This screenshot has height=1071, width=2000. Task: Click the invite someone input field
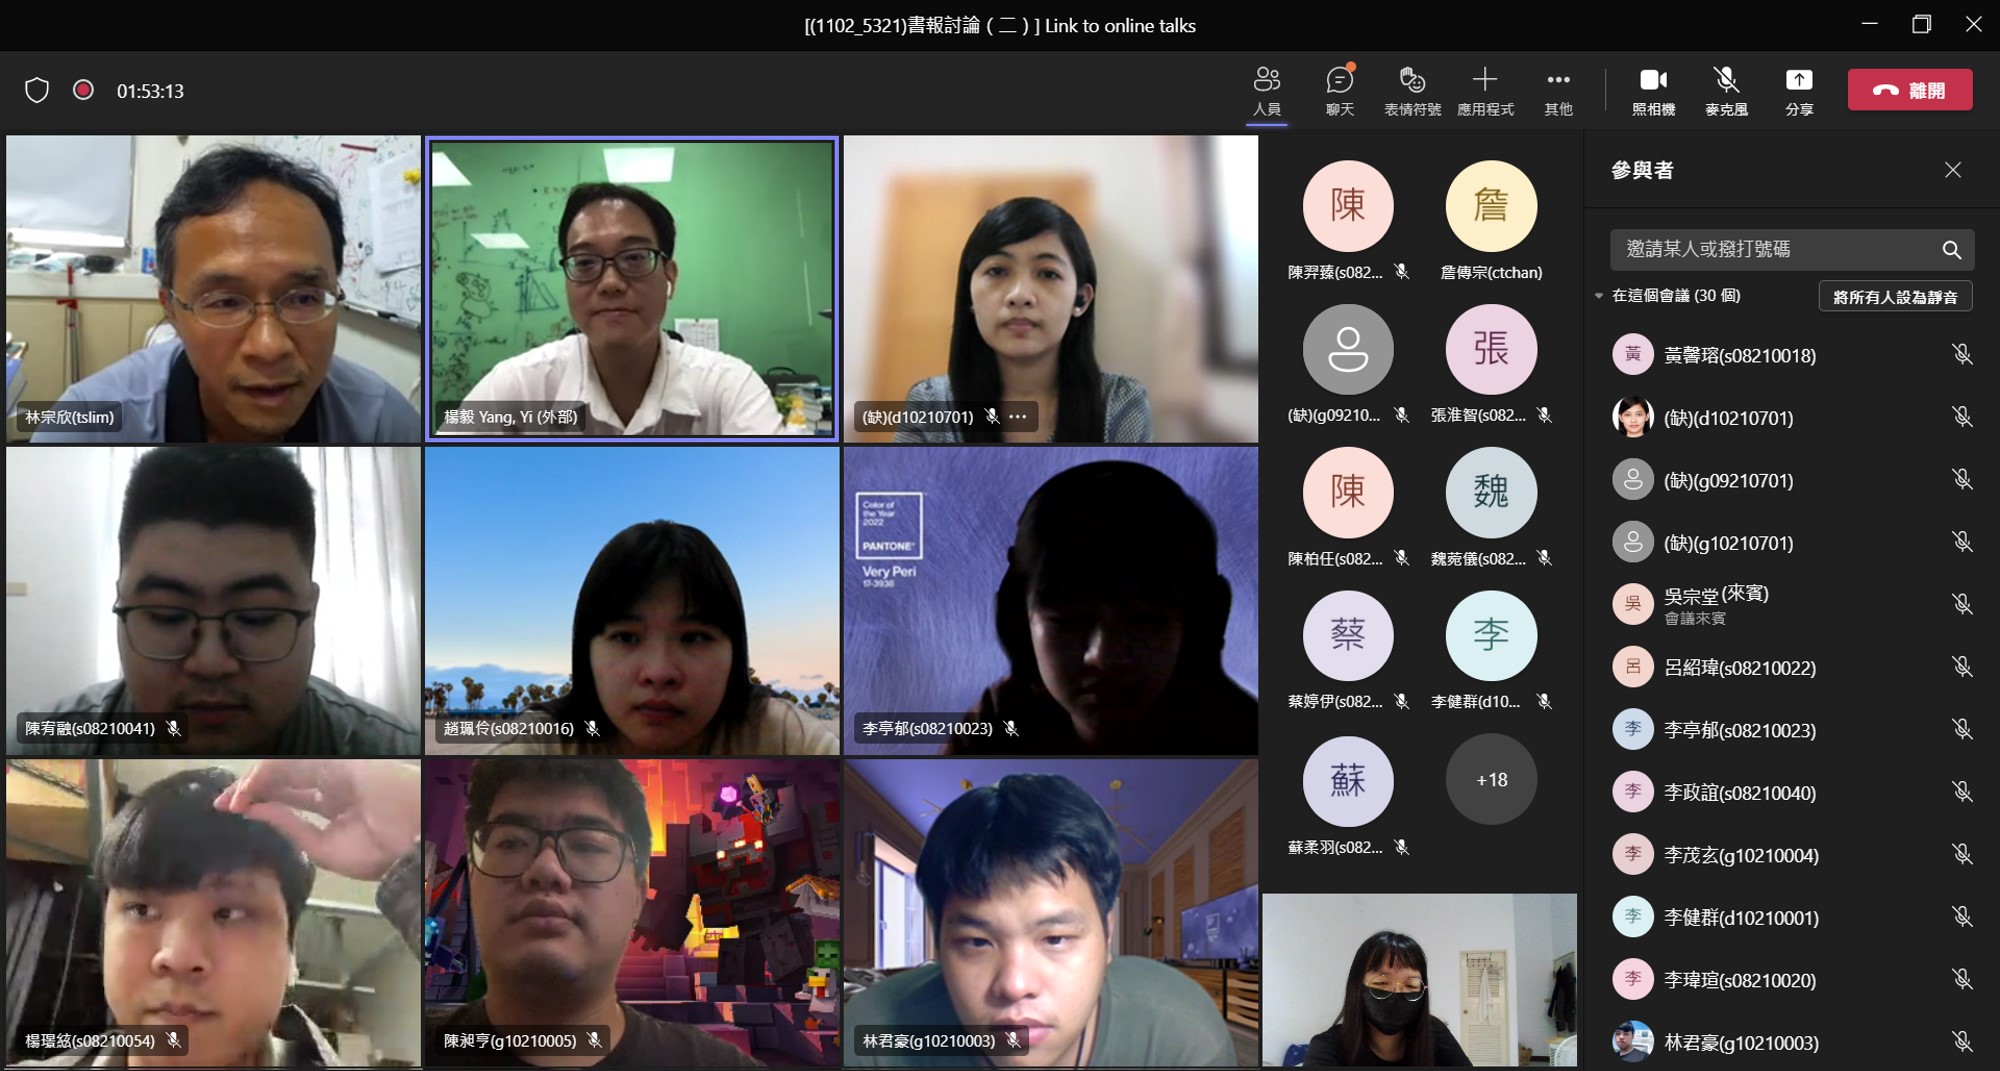pos(1770,250)
